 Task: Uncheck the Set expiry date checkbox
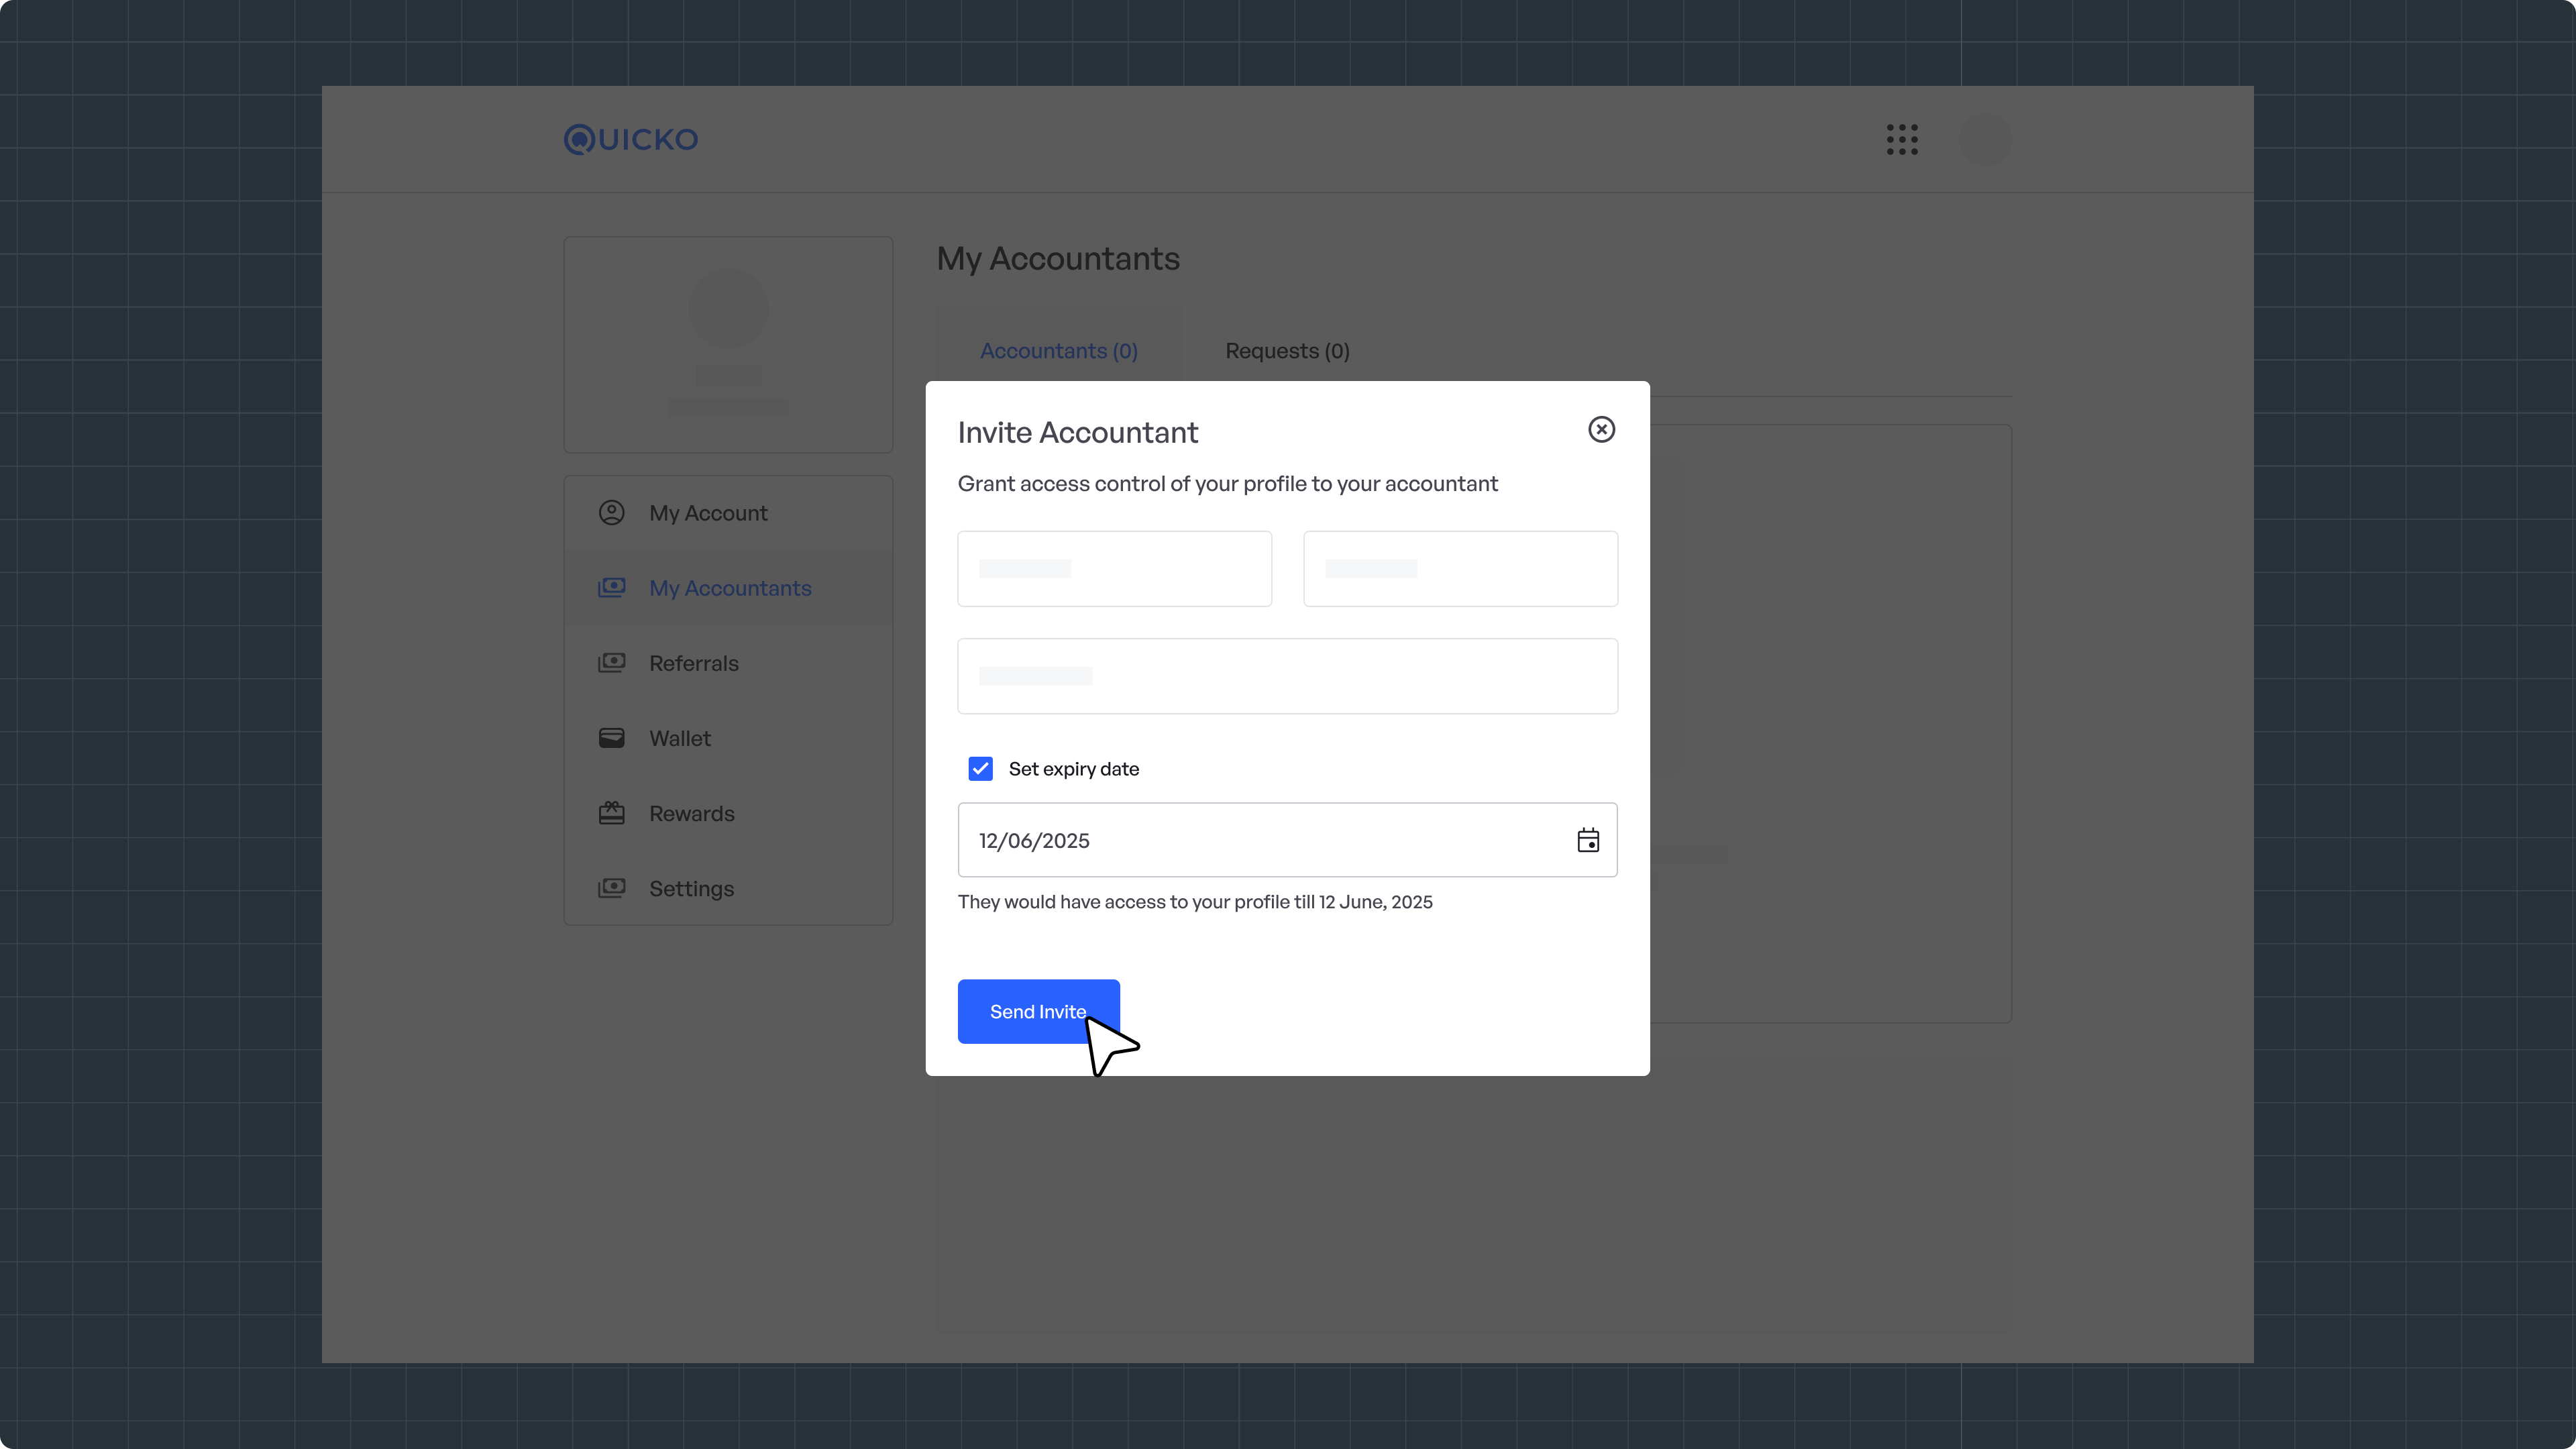(980, 768)
